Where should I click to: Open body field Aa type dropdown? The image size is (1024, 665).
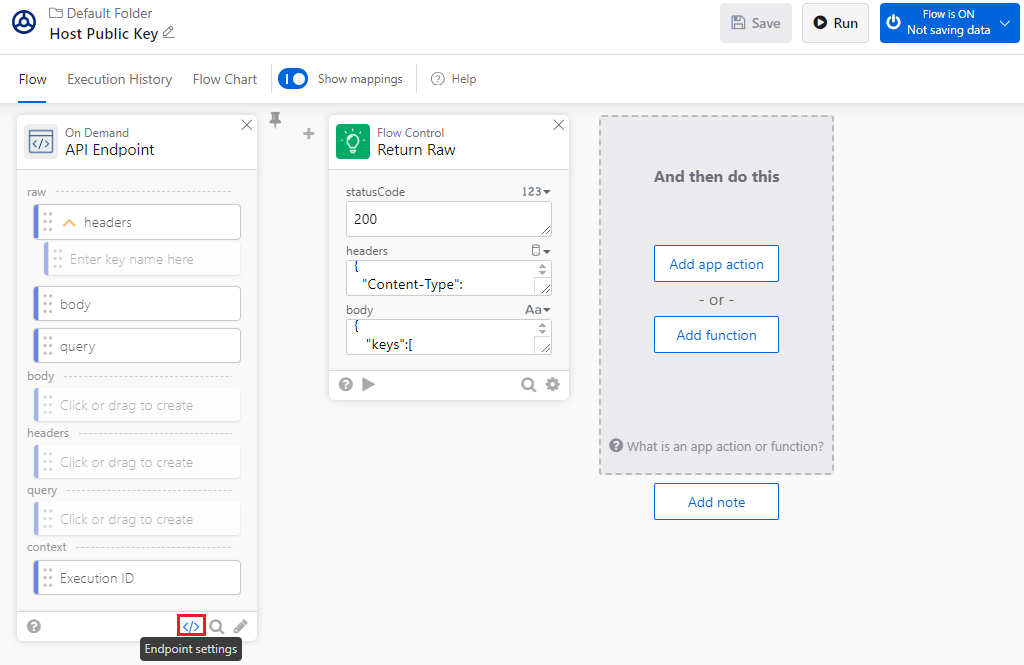point(537,310)
